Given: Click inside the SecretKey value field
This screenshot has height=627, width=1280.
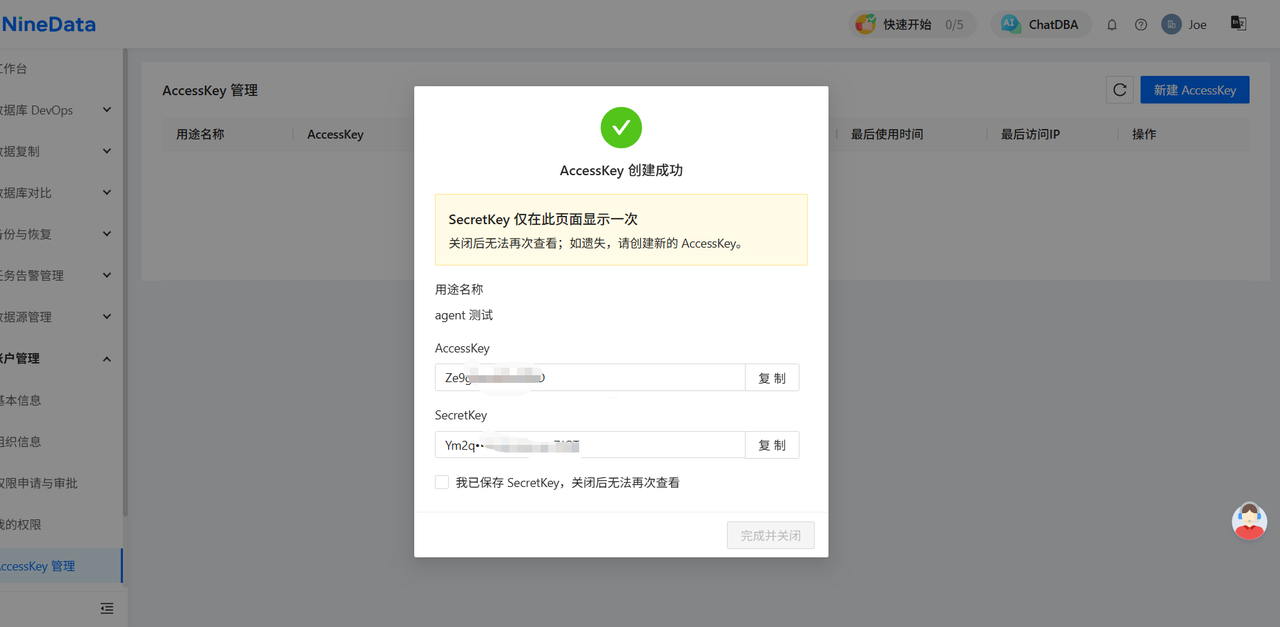Looking at the screenshot, I should pos(590,445).
